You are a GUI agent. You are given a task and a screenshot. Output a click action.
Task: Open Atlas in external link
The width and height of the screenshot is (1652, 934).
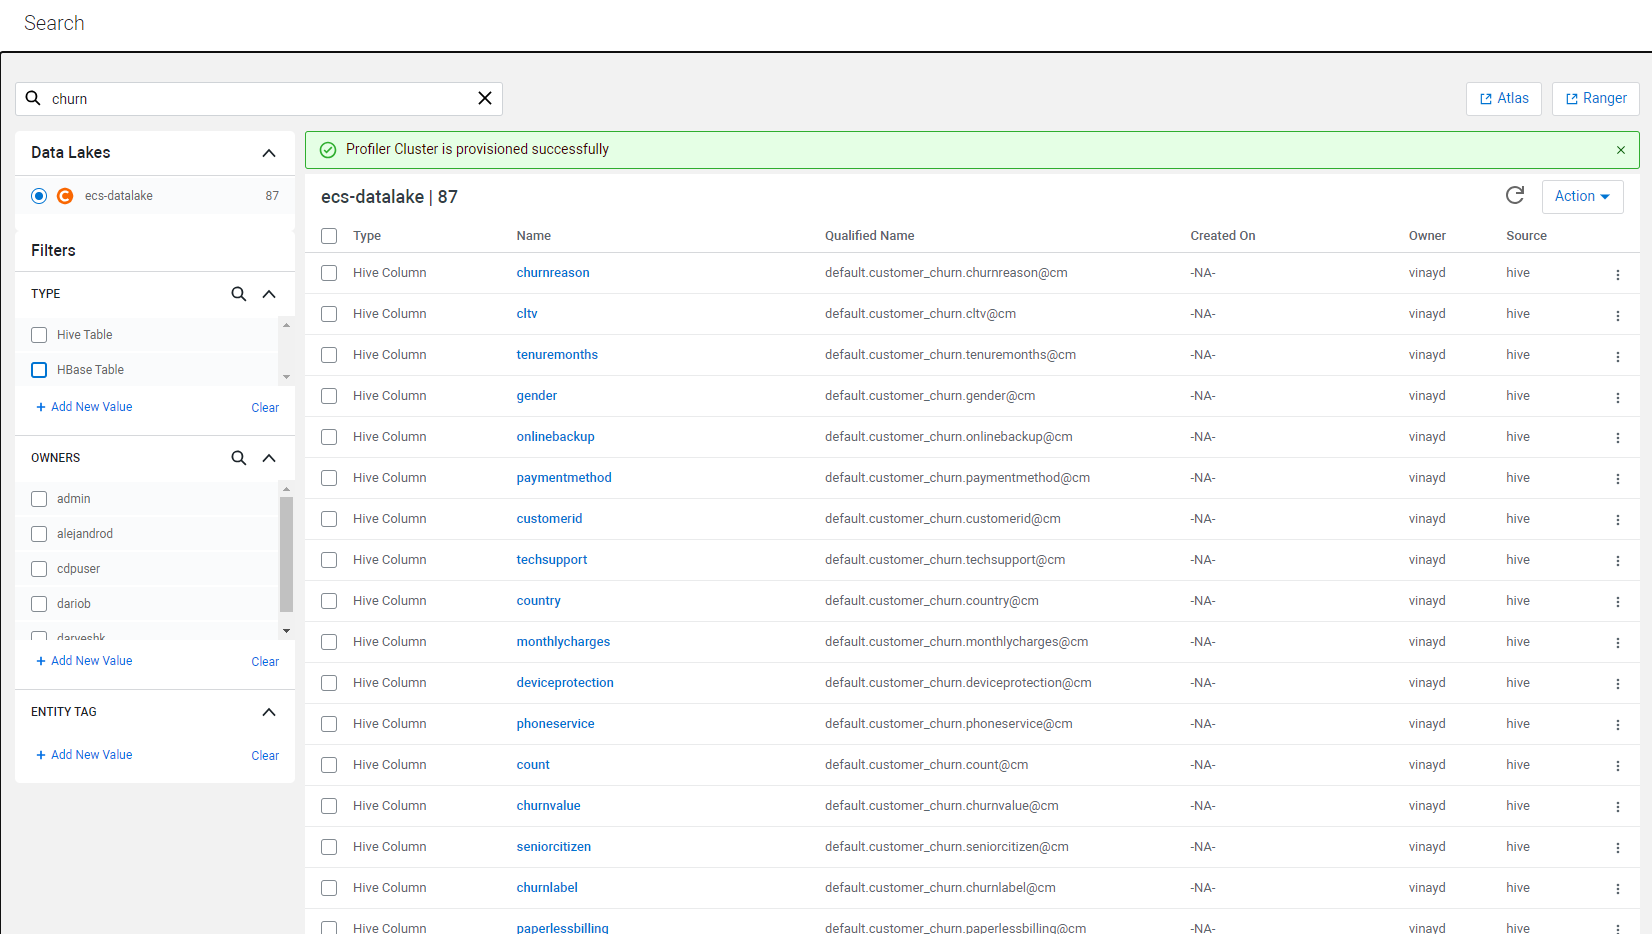[1504, 98]
